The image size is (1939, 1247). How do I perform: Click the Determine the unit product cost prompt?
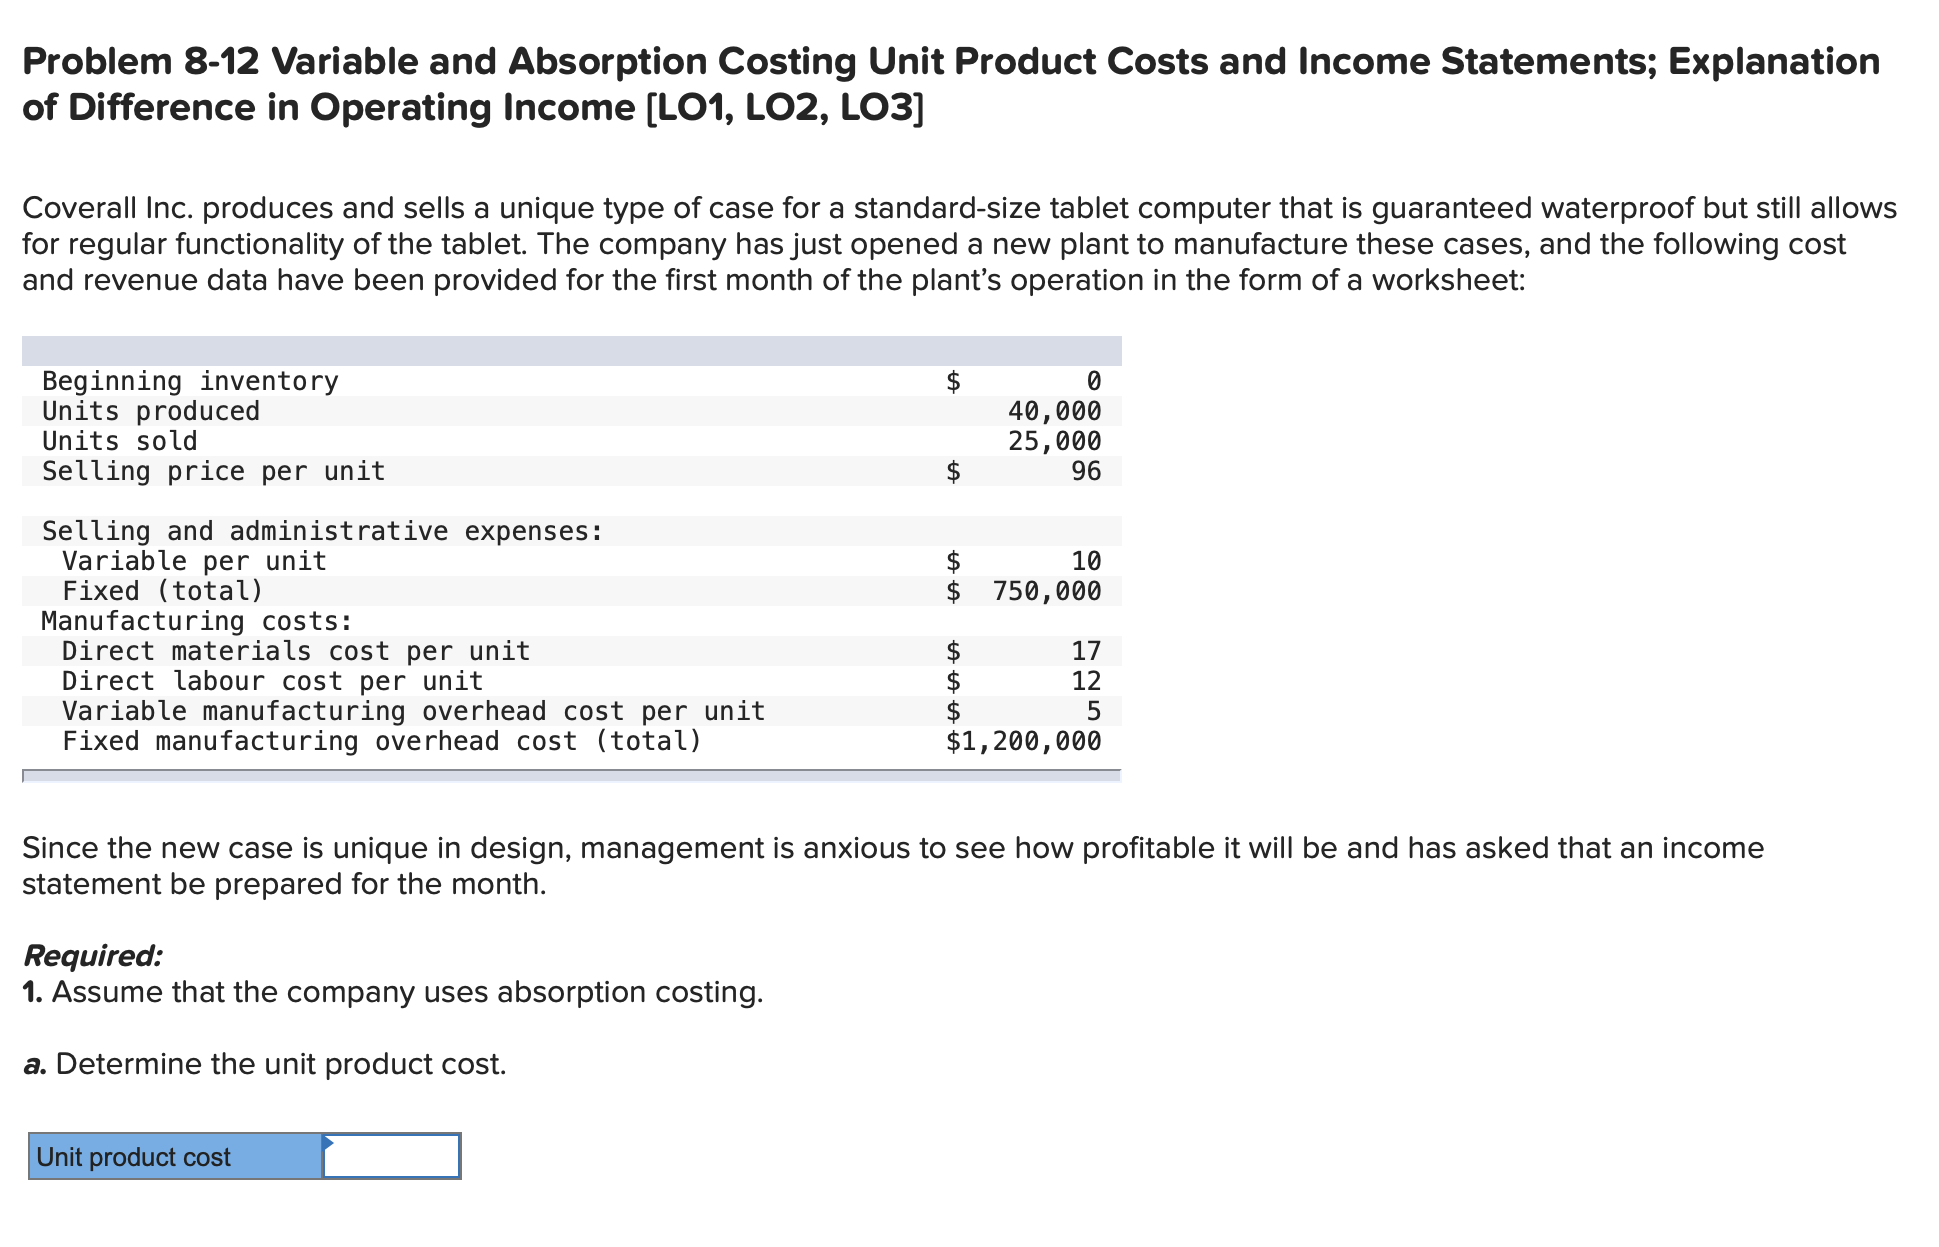[263, 1063]
